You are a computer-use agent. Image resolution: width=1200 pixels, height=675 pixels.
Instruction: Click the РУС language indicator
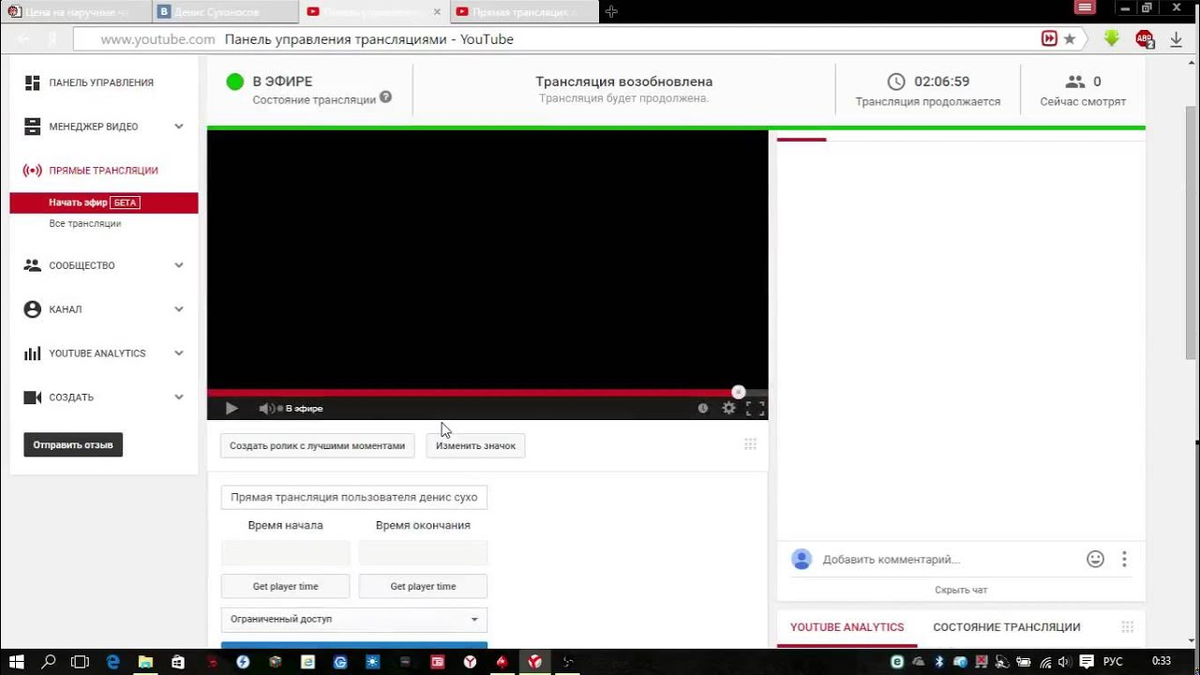(1112, 662)
